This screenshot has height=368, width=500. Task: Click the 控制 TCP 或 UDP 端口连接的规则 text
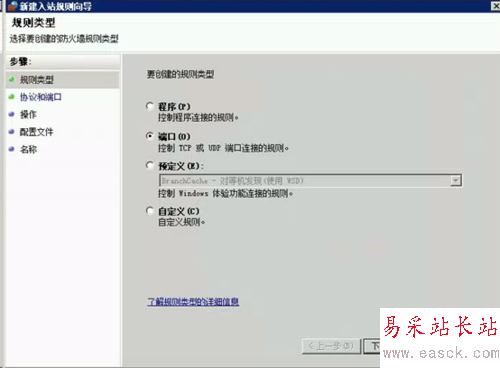[x=223, y=148]
